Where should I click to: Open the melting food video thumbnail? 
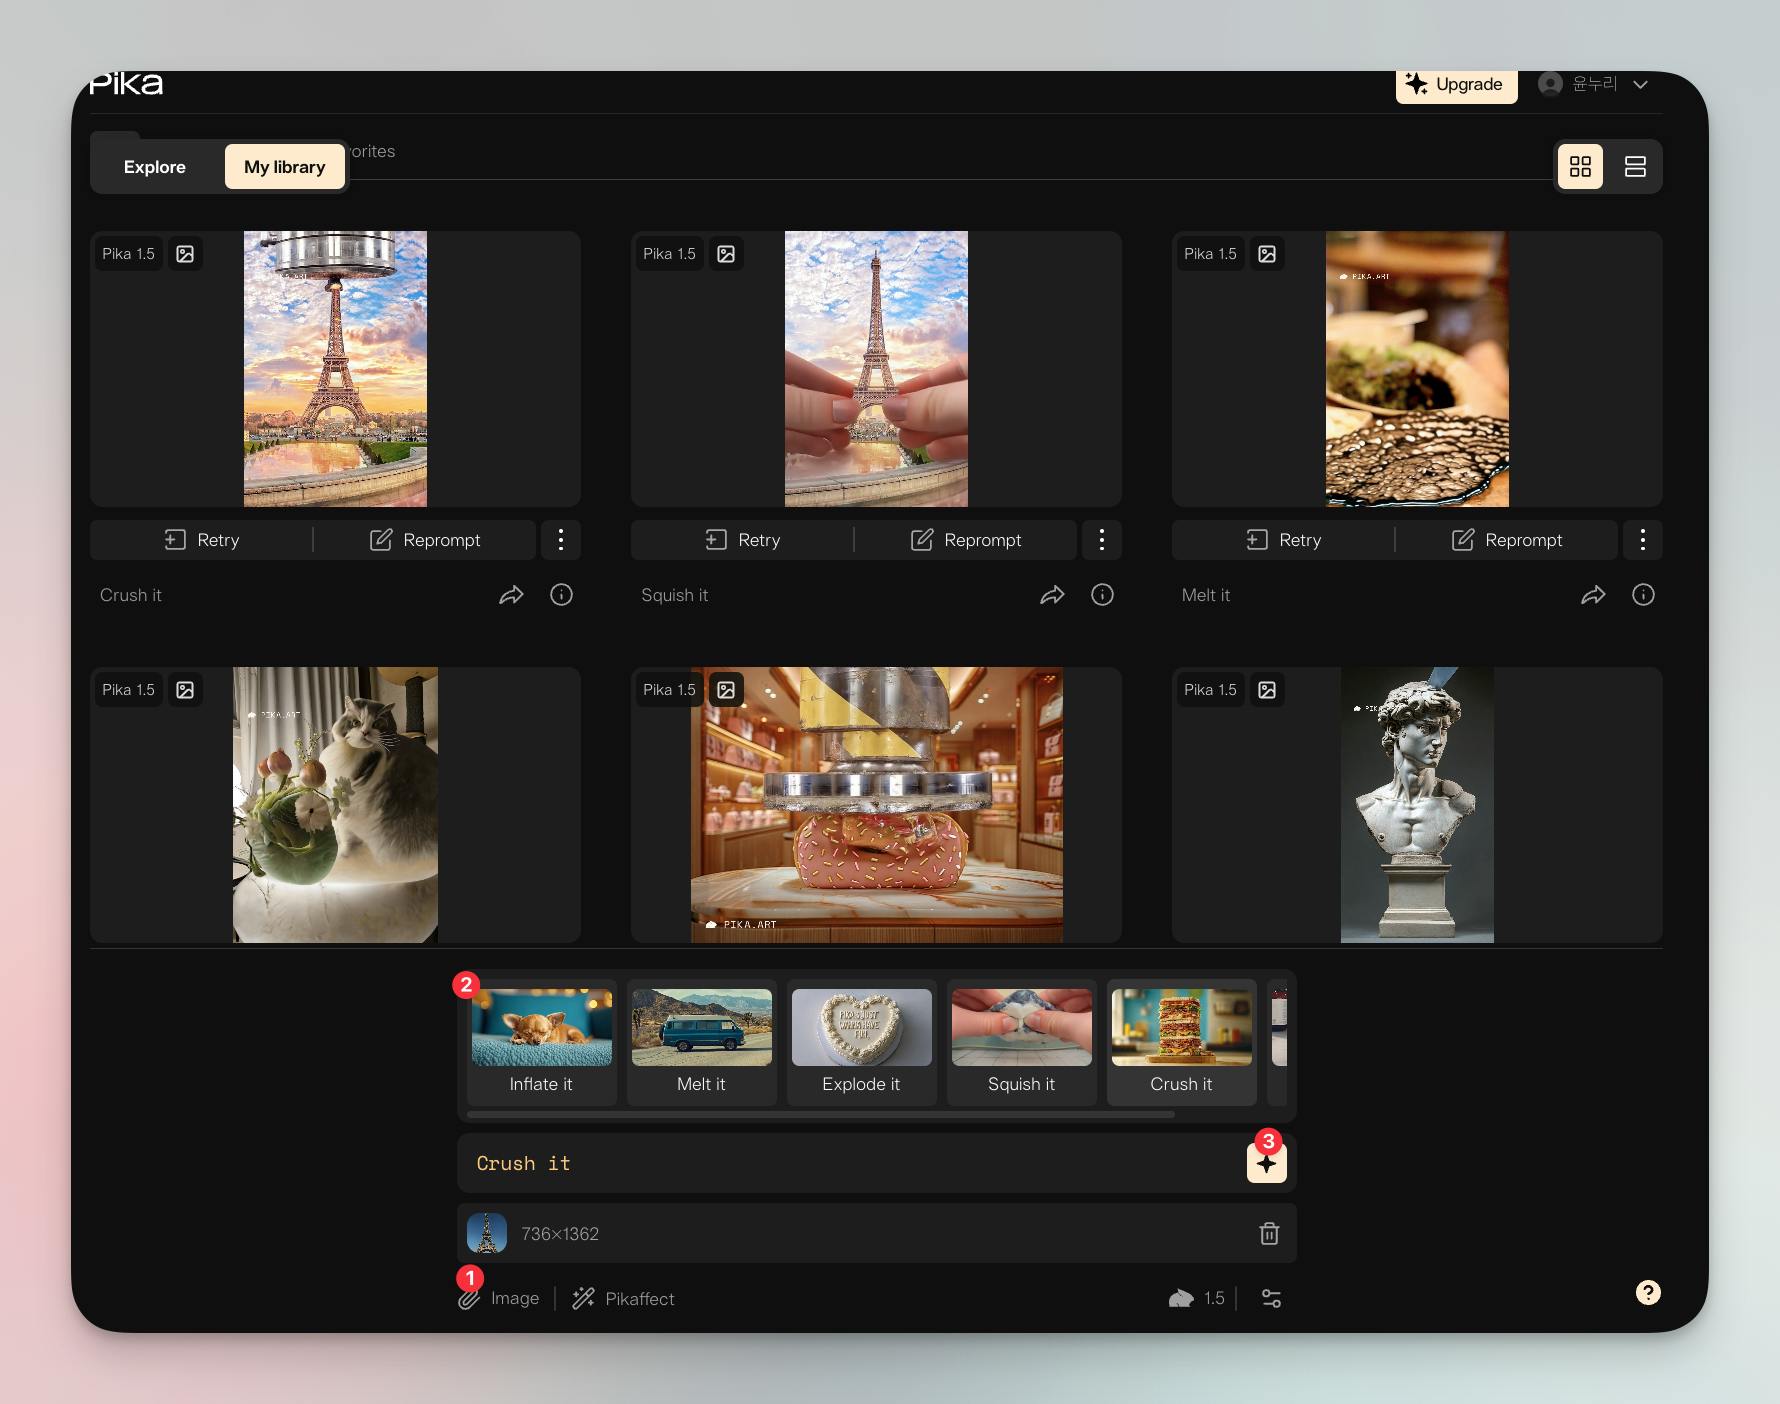point(1417,369)
